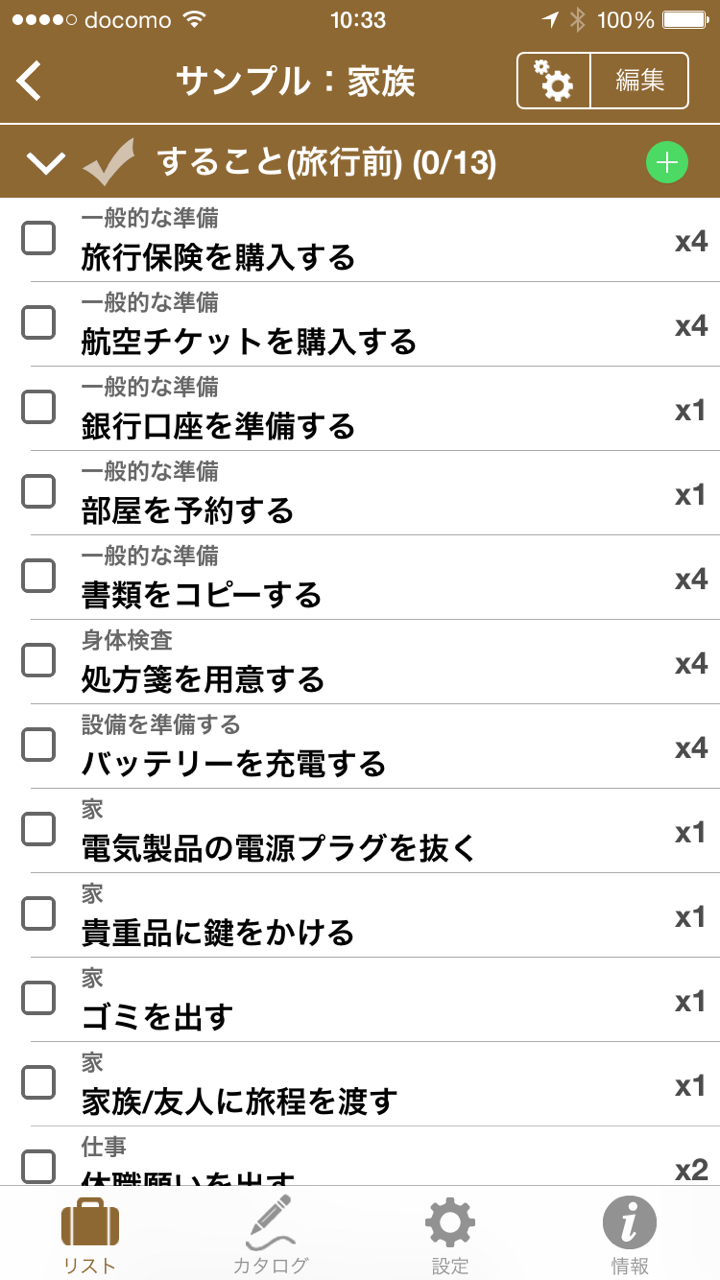The image size is (720, 1280).
Task: Open the リスト suitcase tab
Action: tap(90, 1235)
